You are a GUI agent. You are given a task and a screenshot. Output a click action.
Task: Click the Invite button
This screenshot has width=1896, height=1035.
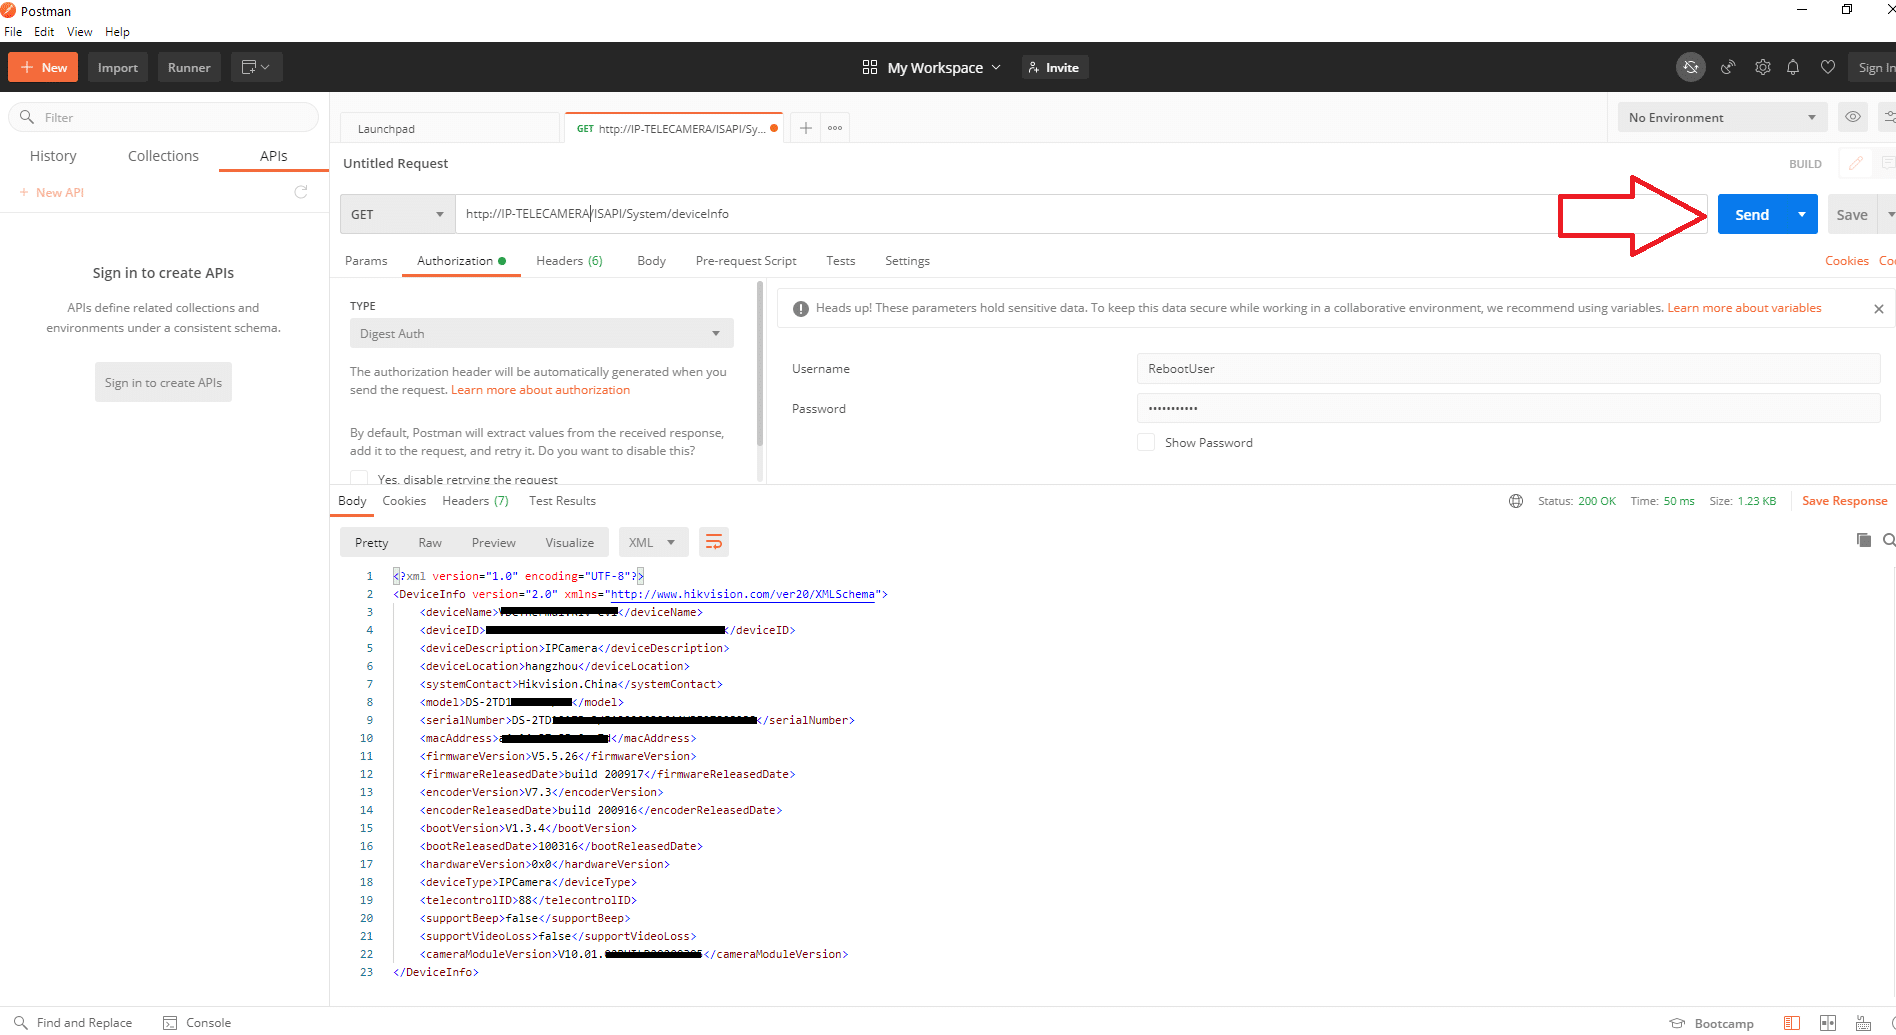pyautogui.click(x=1054, y=67)
